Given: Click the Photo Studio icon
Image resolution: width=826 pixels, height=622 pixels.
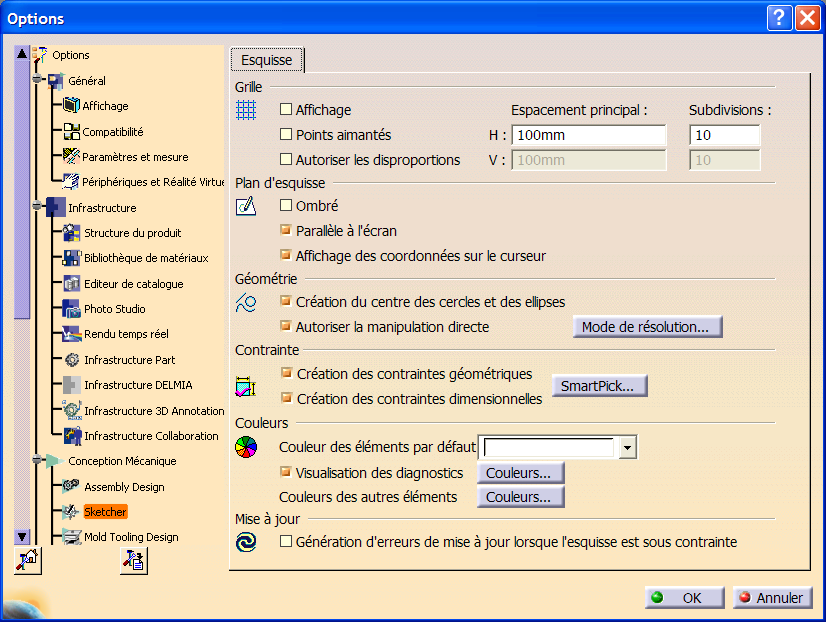Looking at the screenshot, I should (72, 309).
